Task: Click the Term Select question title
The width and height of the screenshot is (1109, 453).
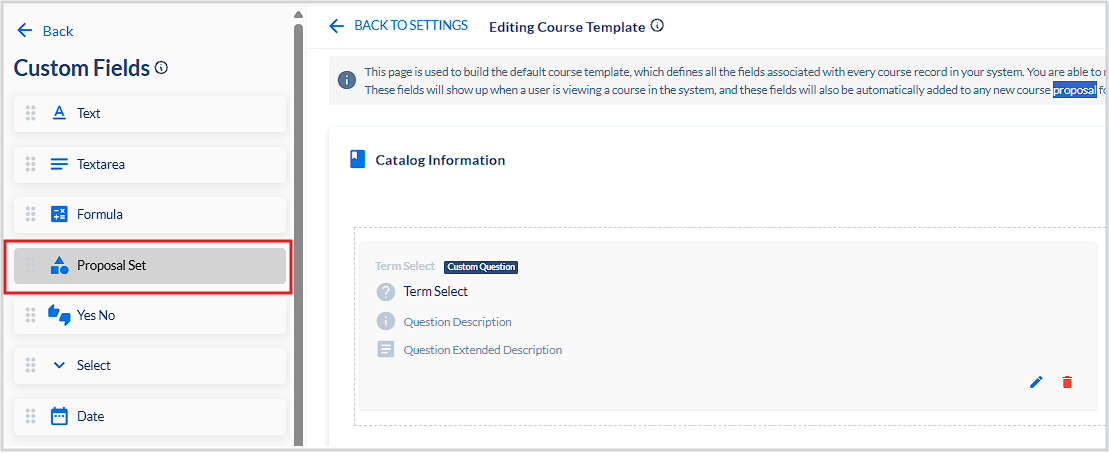Action: pyautogui.click(x=435, y=292)
